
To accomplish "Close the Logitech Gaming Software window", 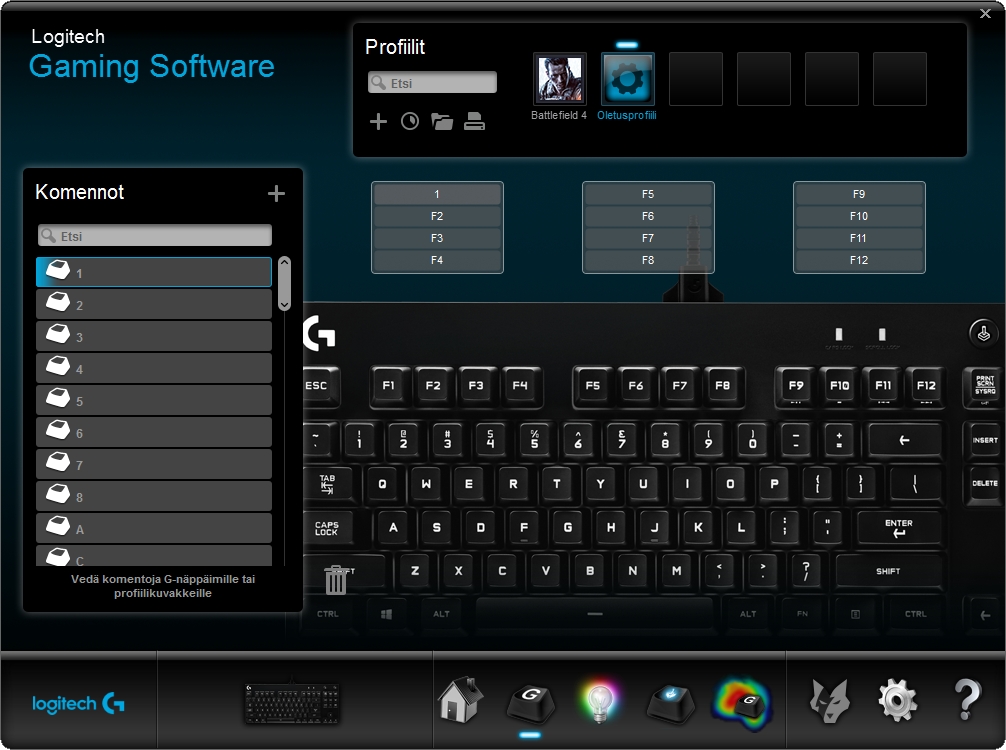I will (x=985, y=13).
